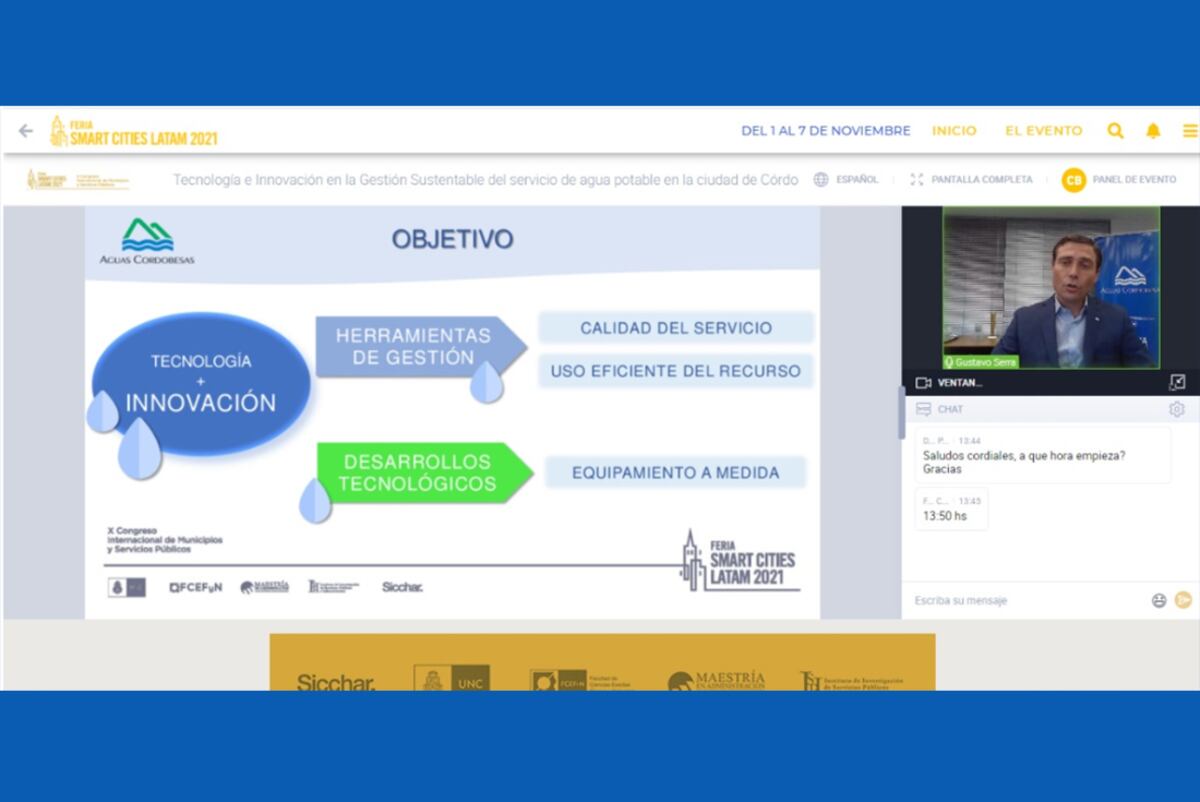
Task: Click the small event logo beside the session title
Action: [78, 180]
